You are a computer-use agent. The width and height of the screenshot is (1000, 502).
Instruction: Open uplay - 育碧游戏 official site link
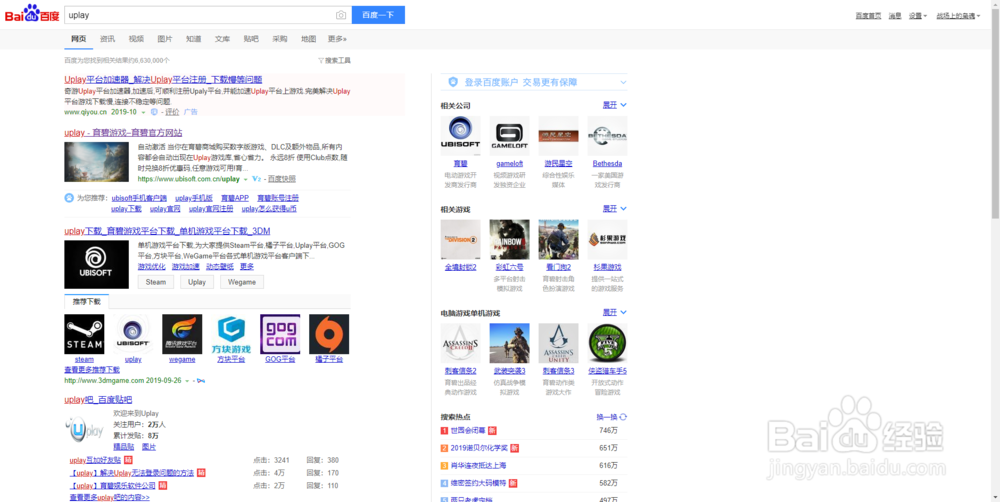pyautogui.click(x=123, y=133)
